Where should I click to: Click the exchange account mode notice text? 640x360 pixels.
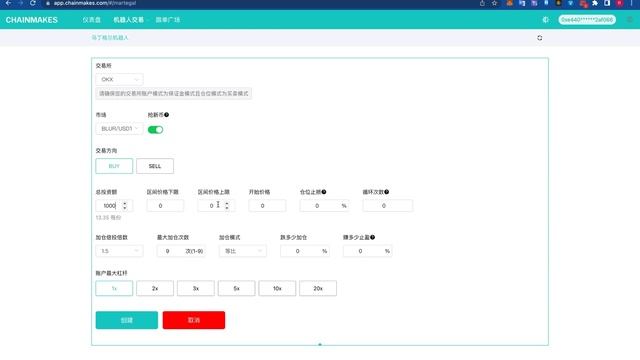tap(173, 93)
